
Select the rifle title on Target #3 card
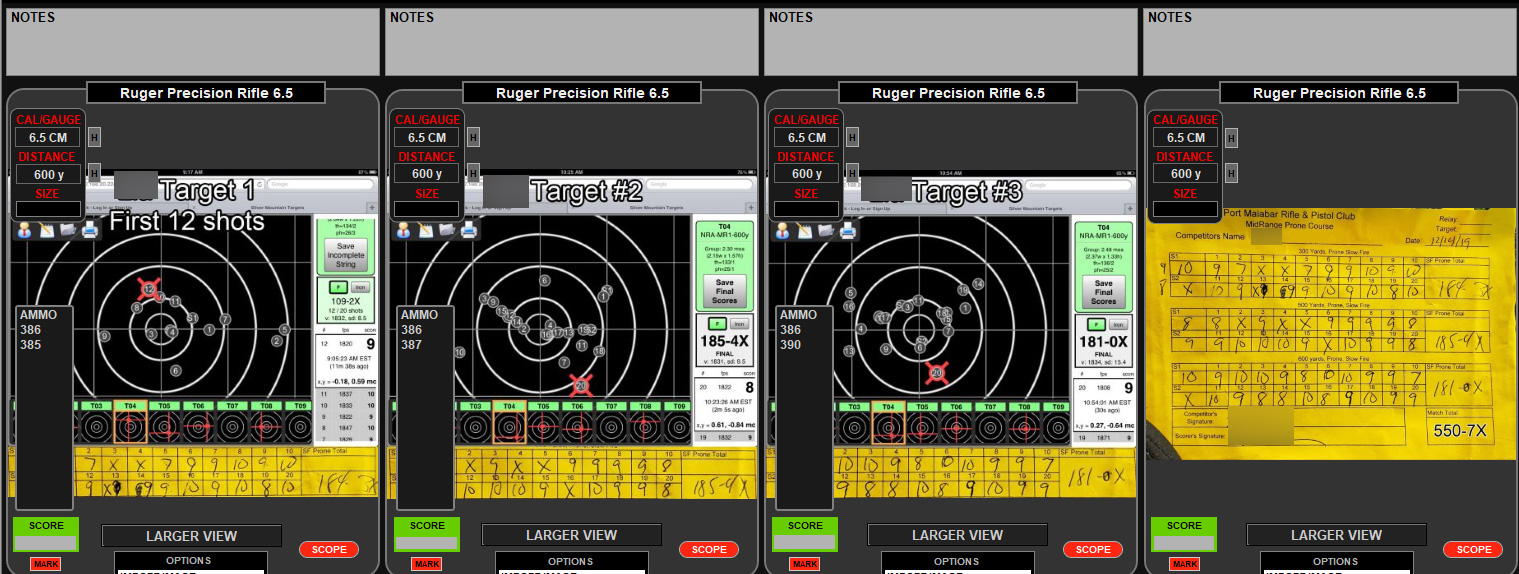point(958,93)
